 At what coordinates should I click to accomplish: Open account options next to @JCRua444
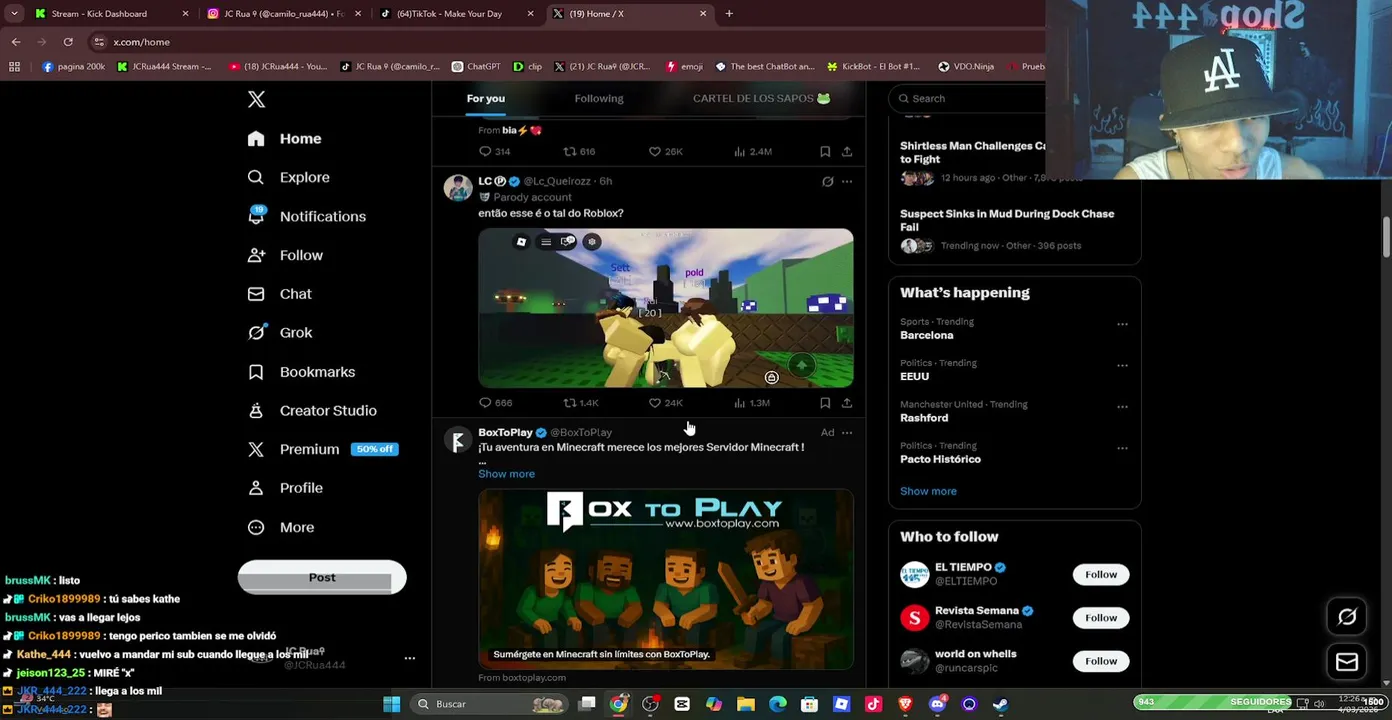click(409, 658)
